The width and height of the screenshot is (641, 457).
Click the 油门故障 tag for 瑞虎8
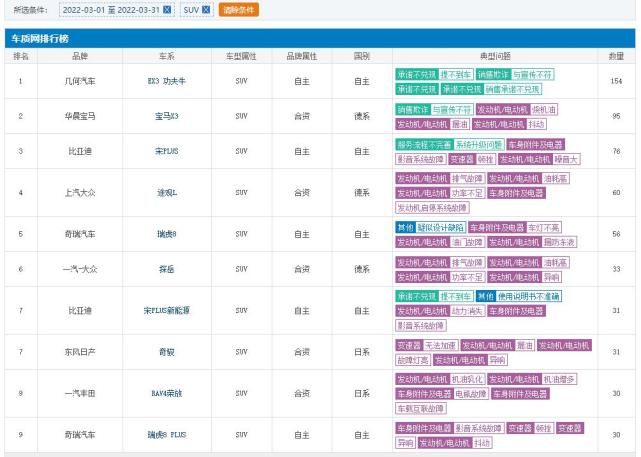[x=467, y=242]
